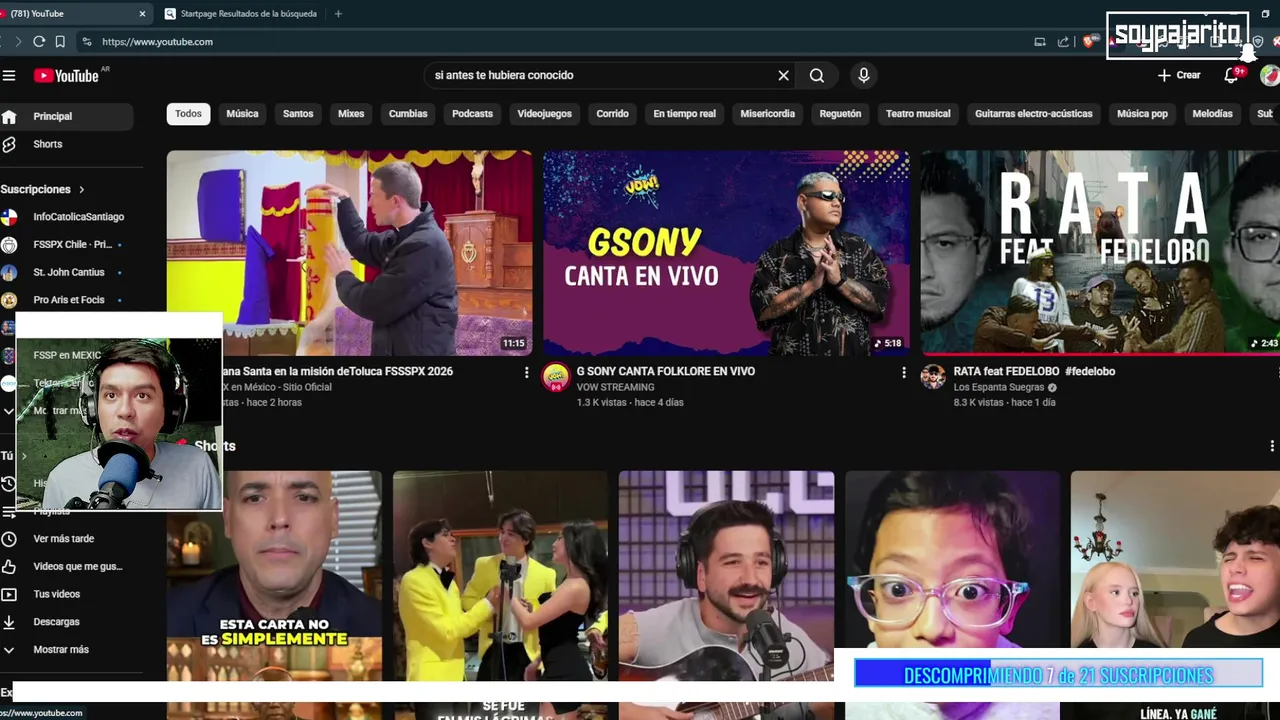Click the search field text
1280x720 pixels.
pos(504,75)
